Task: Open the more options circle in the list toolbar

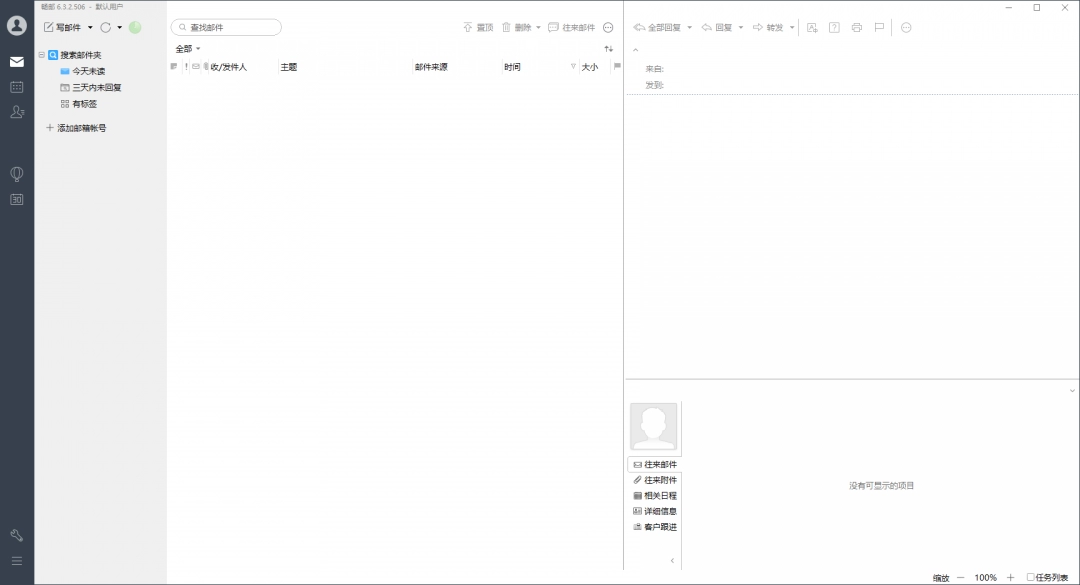Action: (x=608, y=28)
